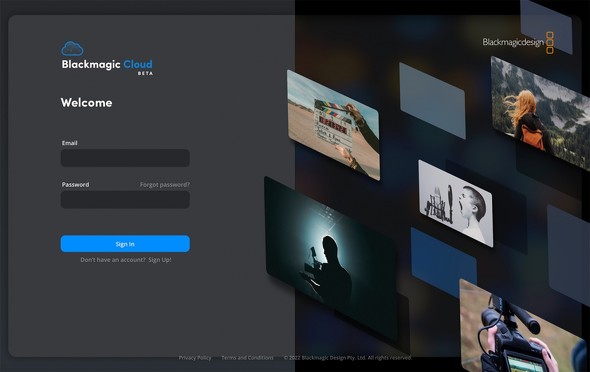Click the Blackmagicdesign logo at top right
590x372 pixels.
(x=518, y=43)
